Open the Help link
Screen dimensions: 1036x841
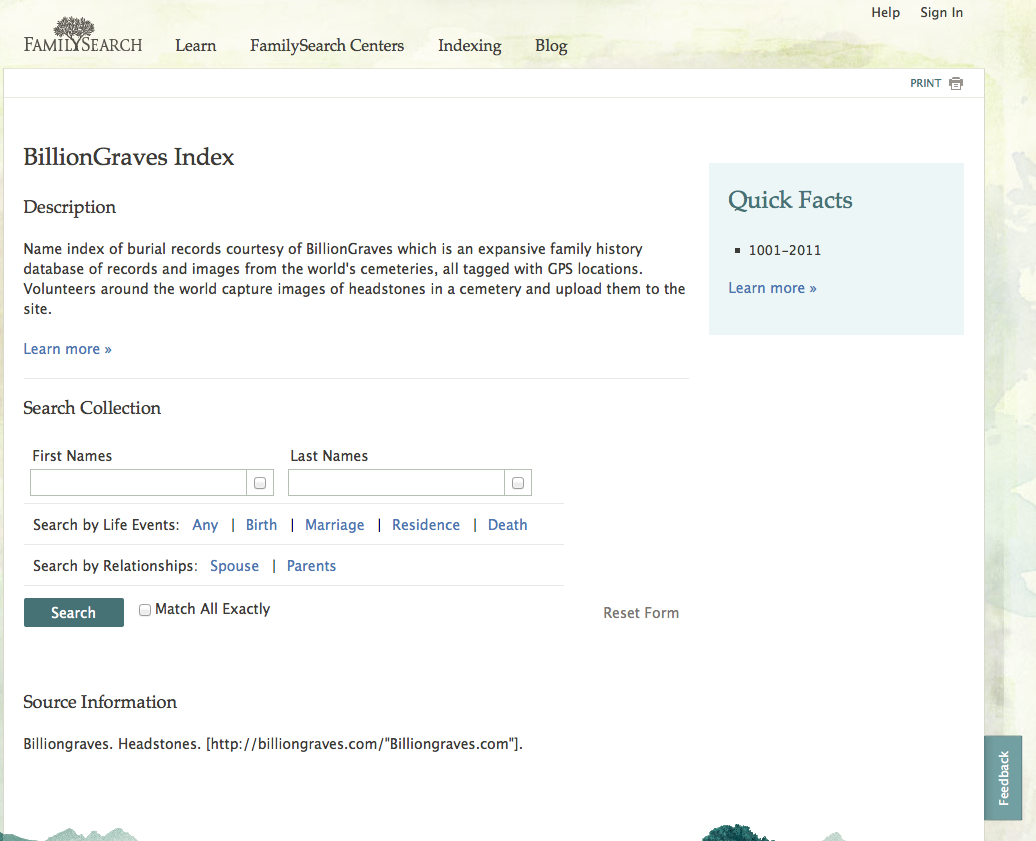point(885,13)
